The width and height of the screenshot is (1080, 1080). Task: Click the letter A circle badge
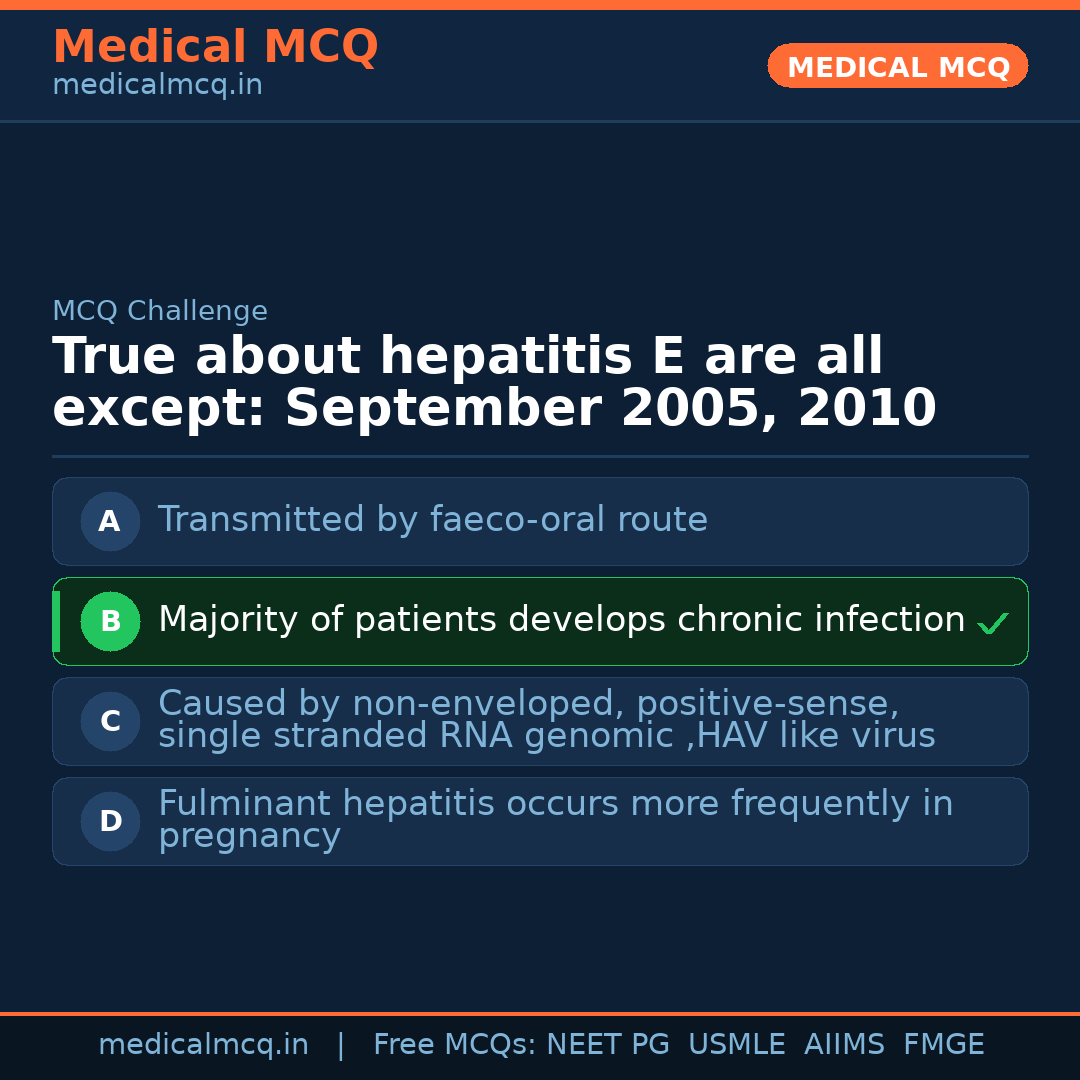110,521
